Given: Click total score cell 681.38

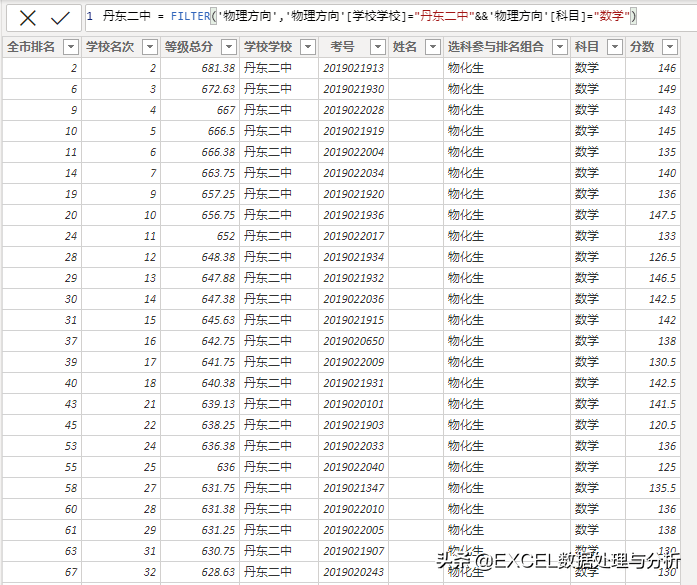Looking at the screenshot, I should [200, 68].
